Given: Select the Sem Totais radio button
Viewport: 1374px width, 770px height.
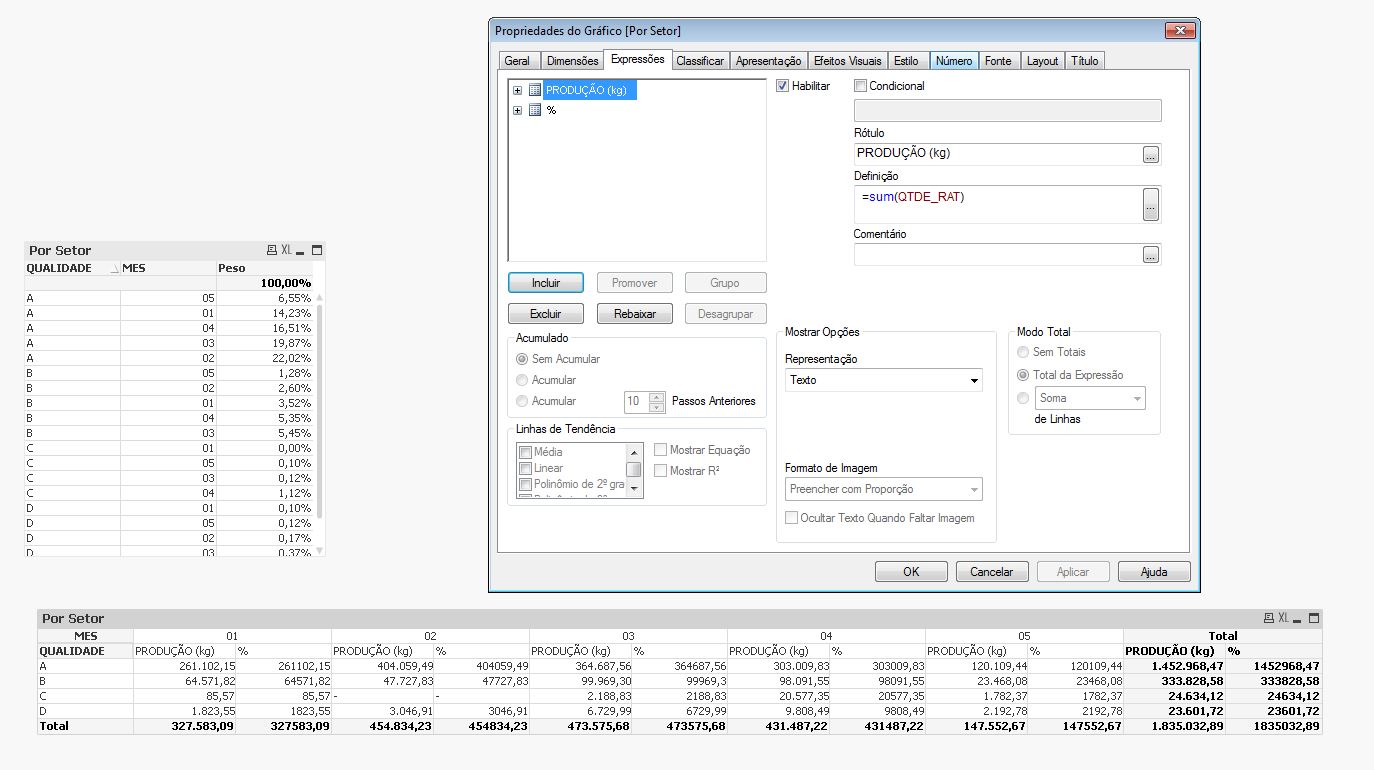Looking at the screenshot, I should point(1023,352).
